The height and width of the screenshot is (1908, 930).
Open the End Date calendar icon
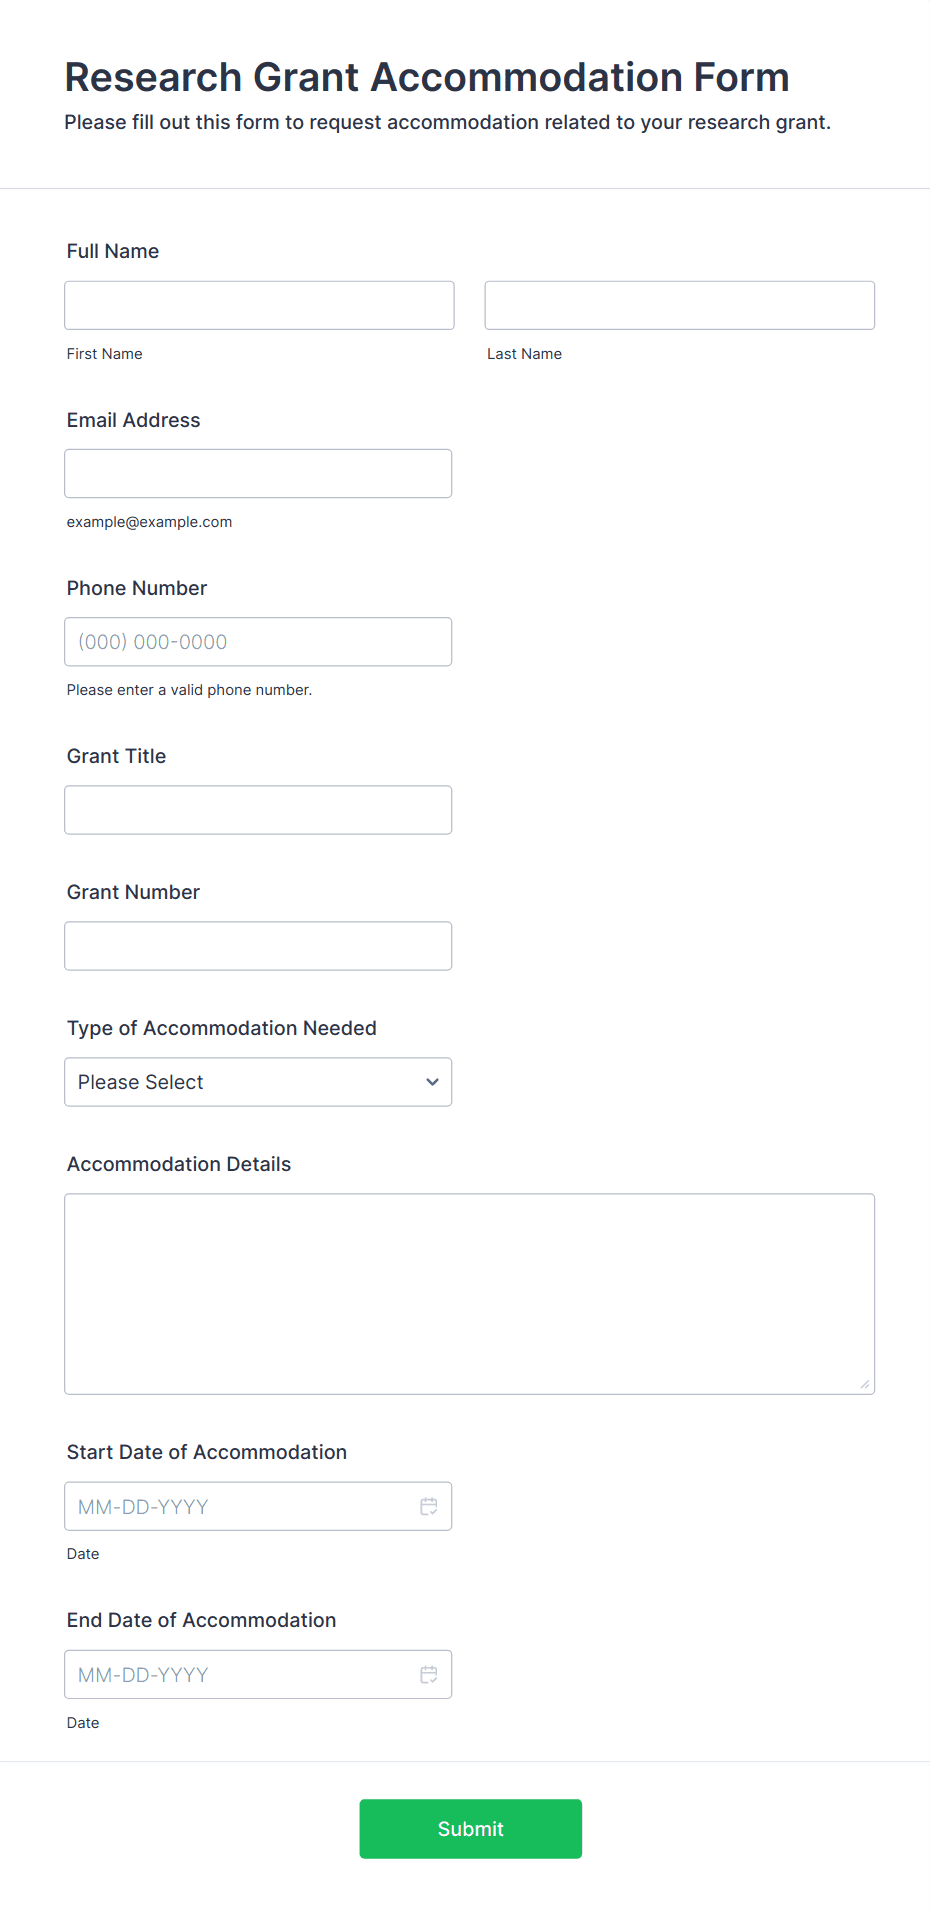pos(429,1674)
